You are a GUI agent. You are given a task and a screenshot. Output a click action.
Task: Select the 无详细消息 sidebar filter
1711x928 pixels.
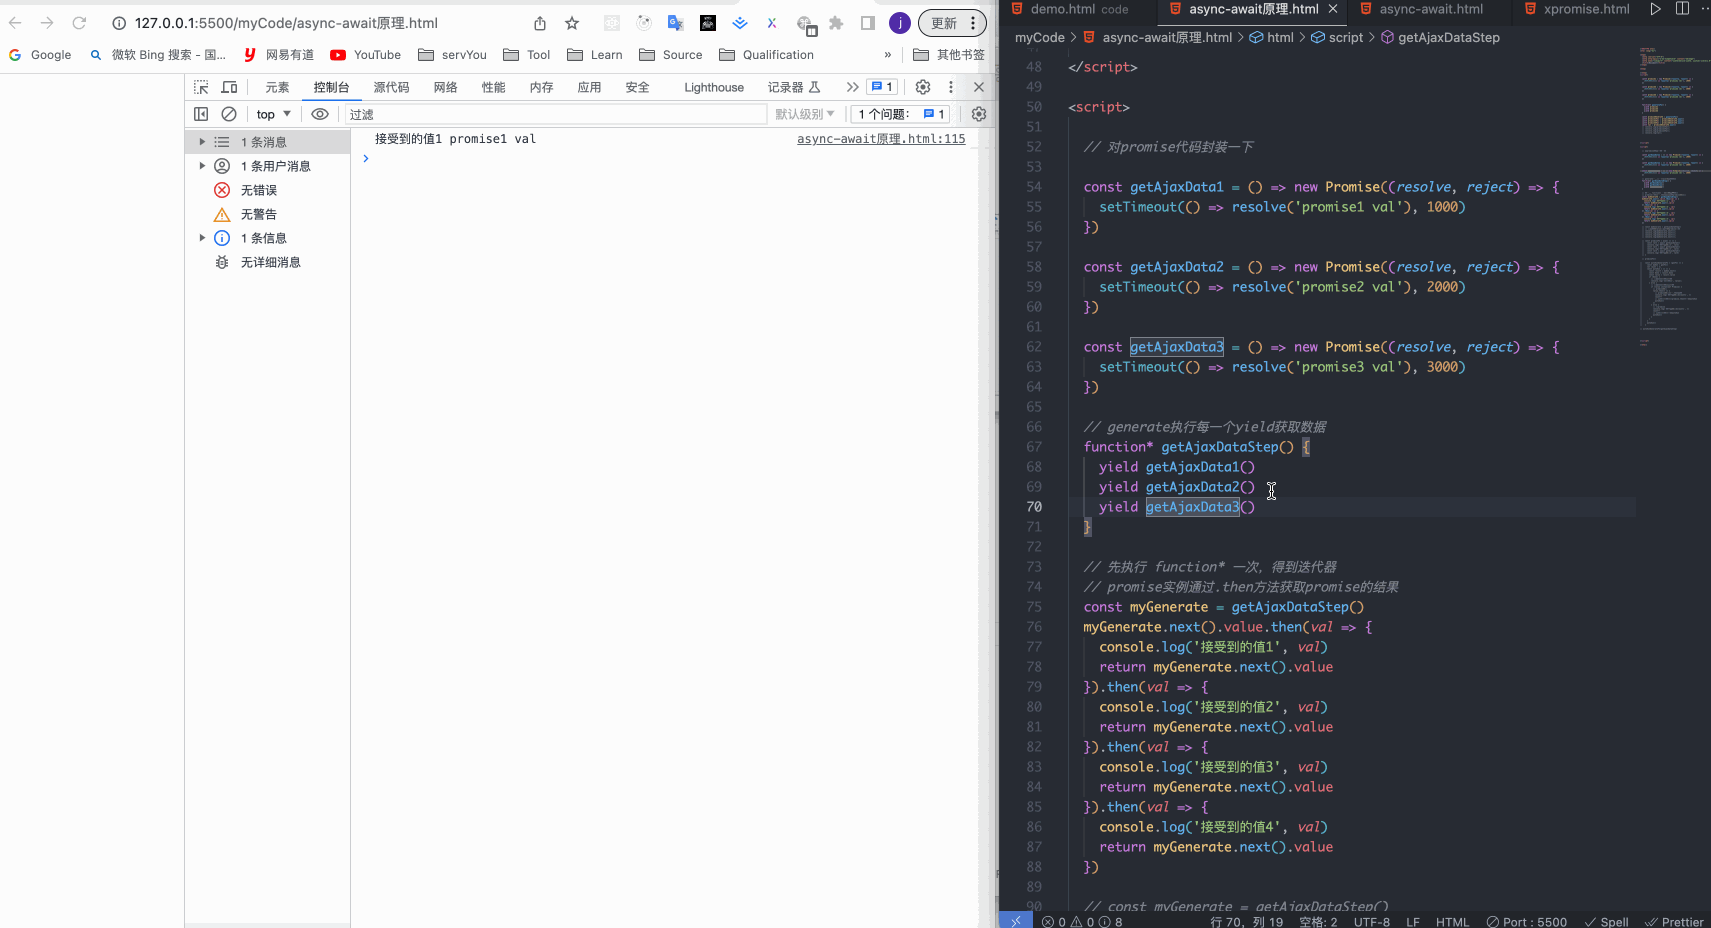(271, 262)
